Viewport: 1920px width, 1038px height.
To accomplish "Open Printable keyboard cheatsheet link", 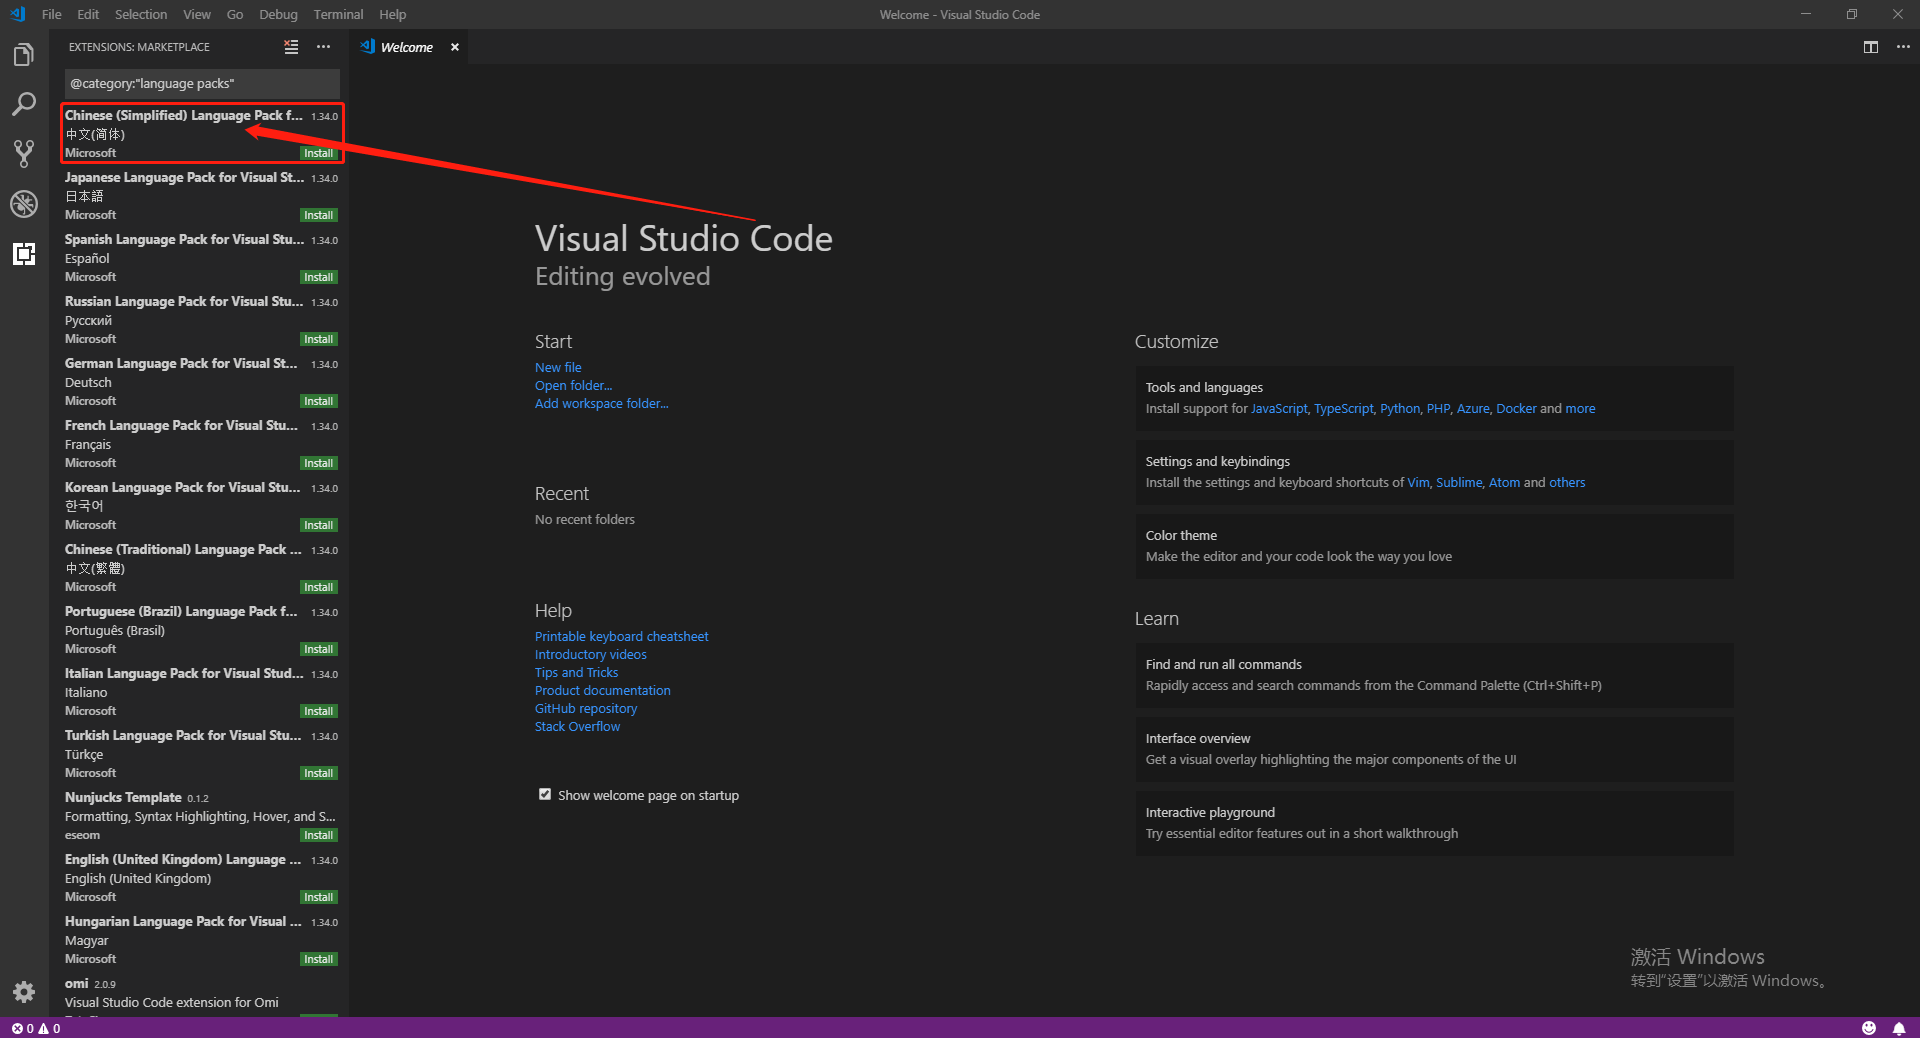I will pyautogui.click(x=621, y=636).
